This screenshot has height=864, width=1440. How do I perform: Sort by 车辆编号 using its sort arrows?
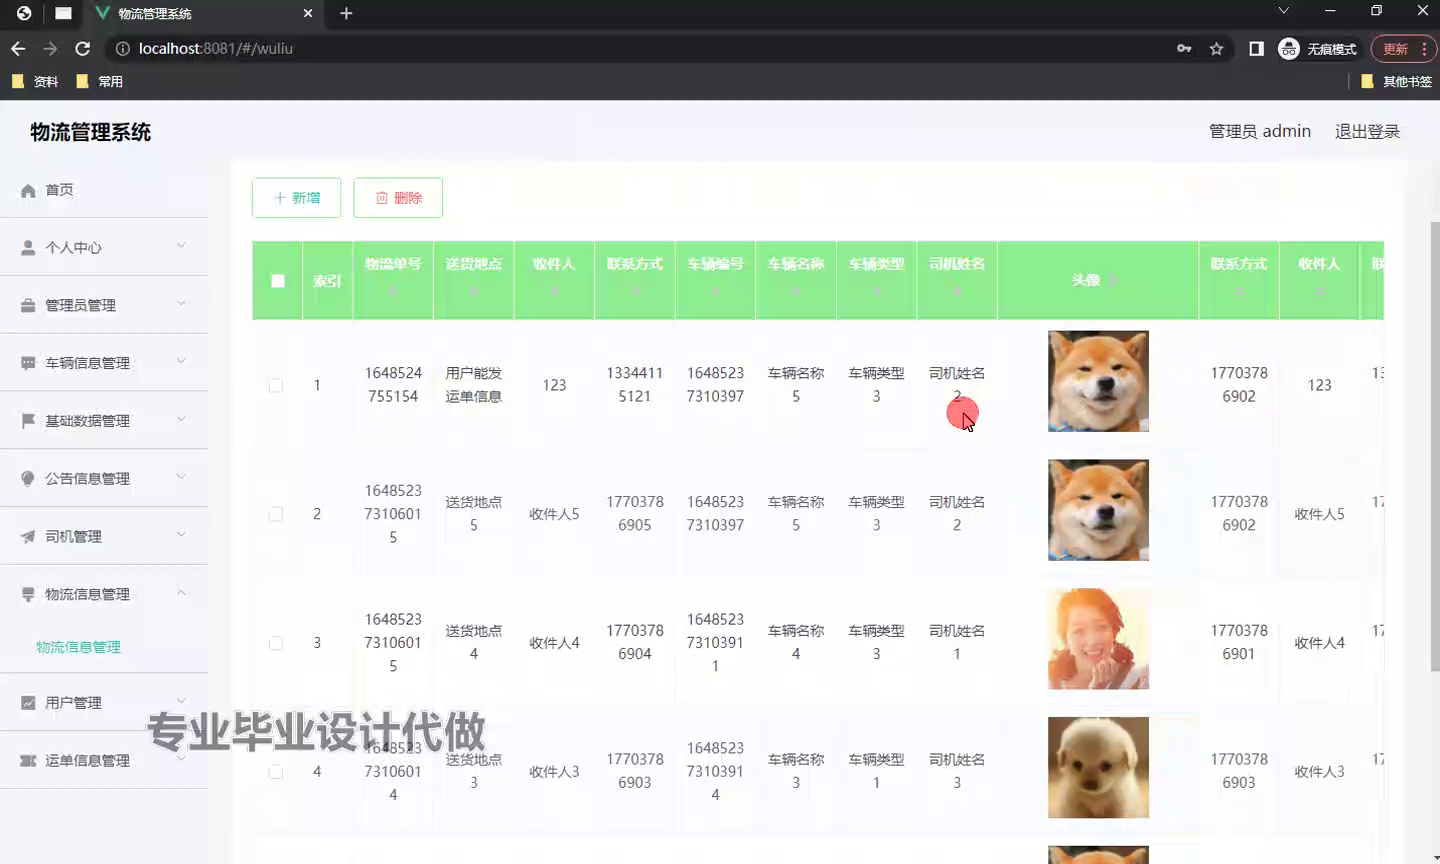click(715, 290)
